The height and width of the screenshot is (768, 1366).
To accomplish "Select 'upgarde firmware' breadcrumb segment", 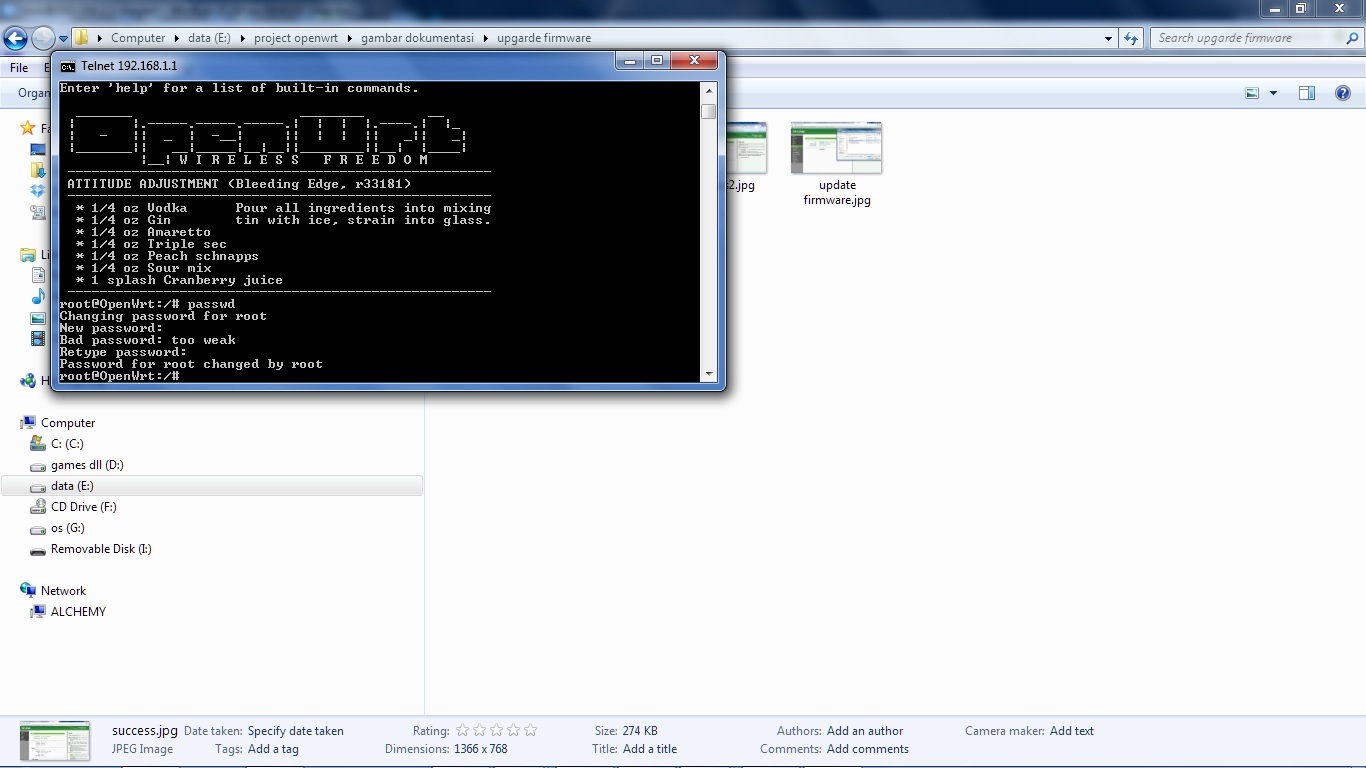I will coord(544,38).
